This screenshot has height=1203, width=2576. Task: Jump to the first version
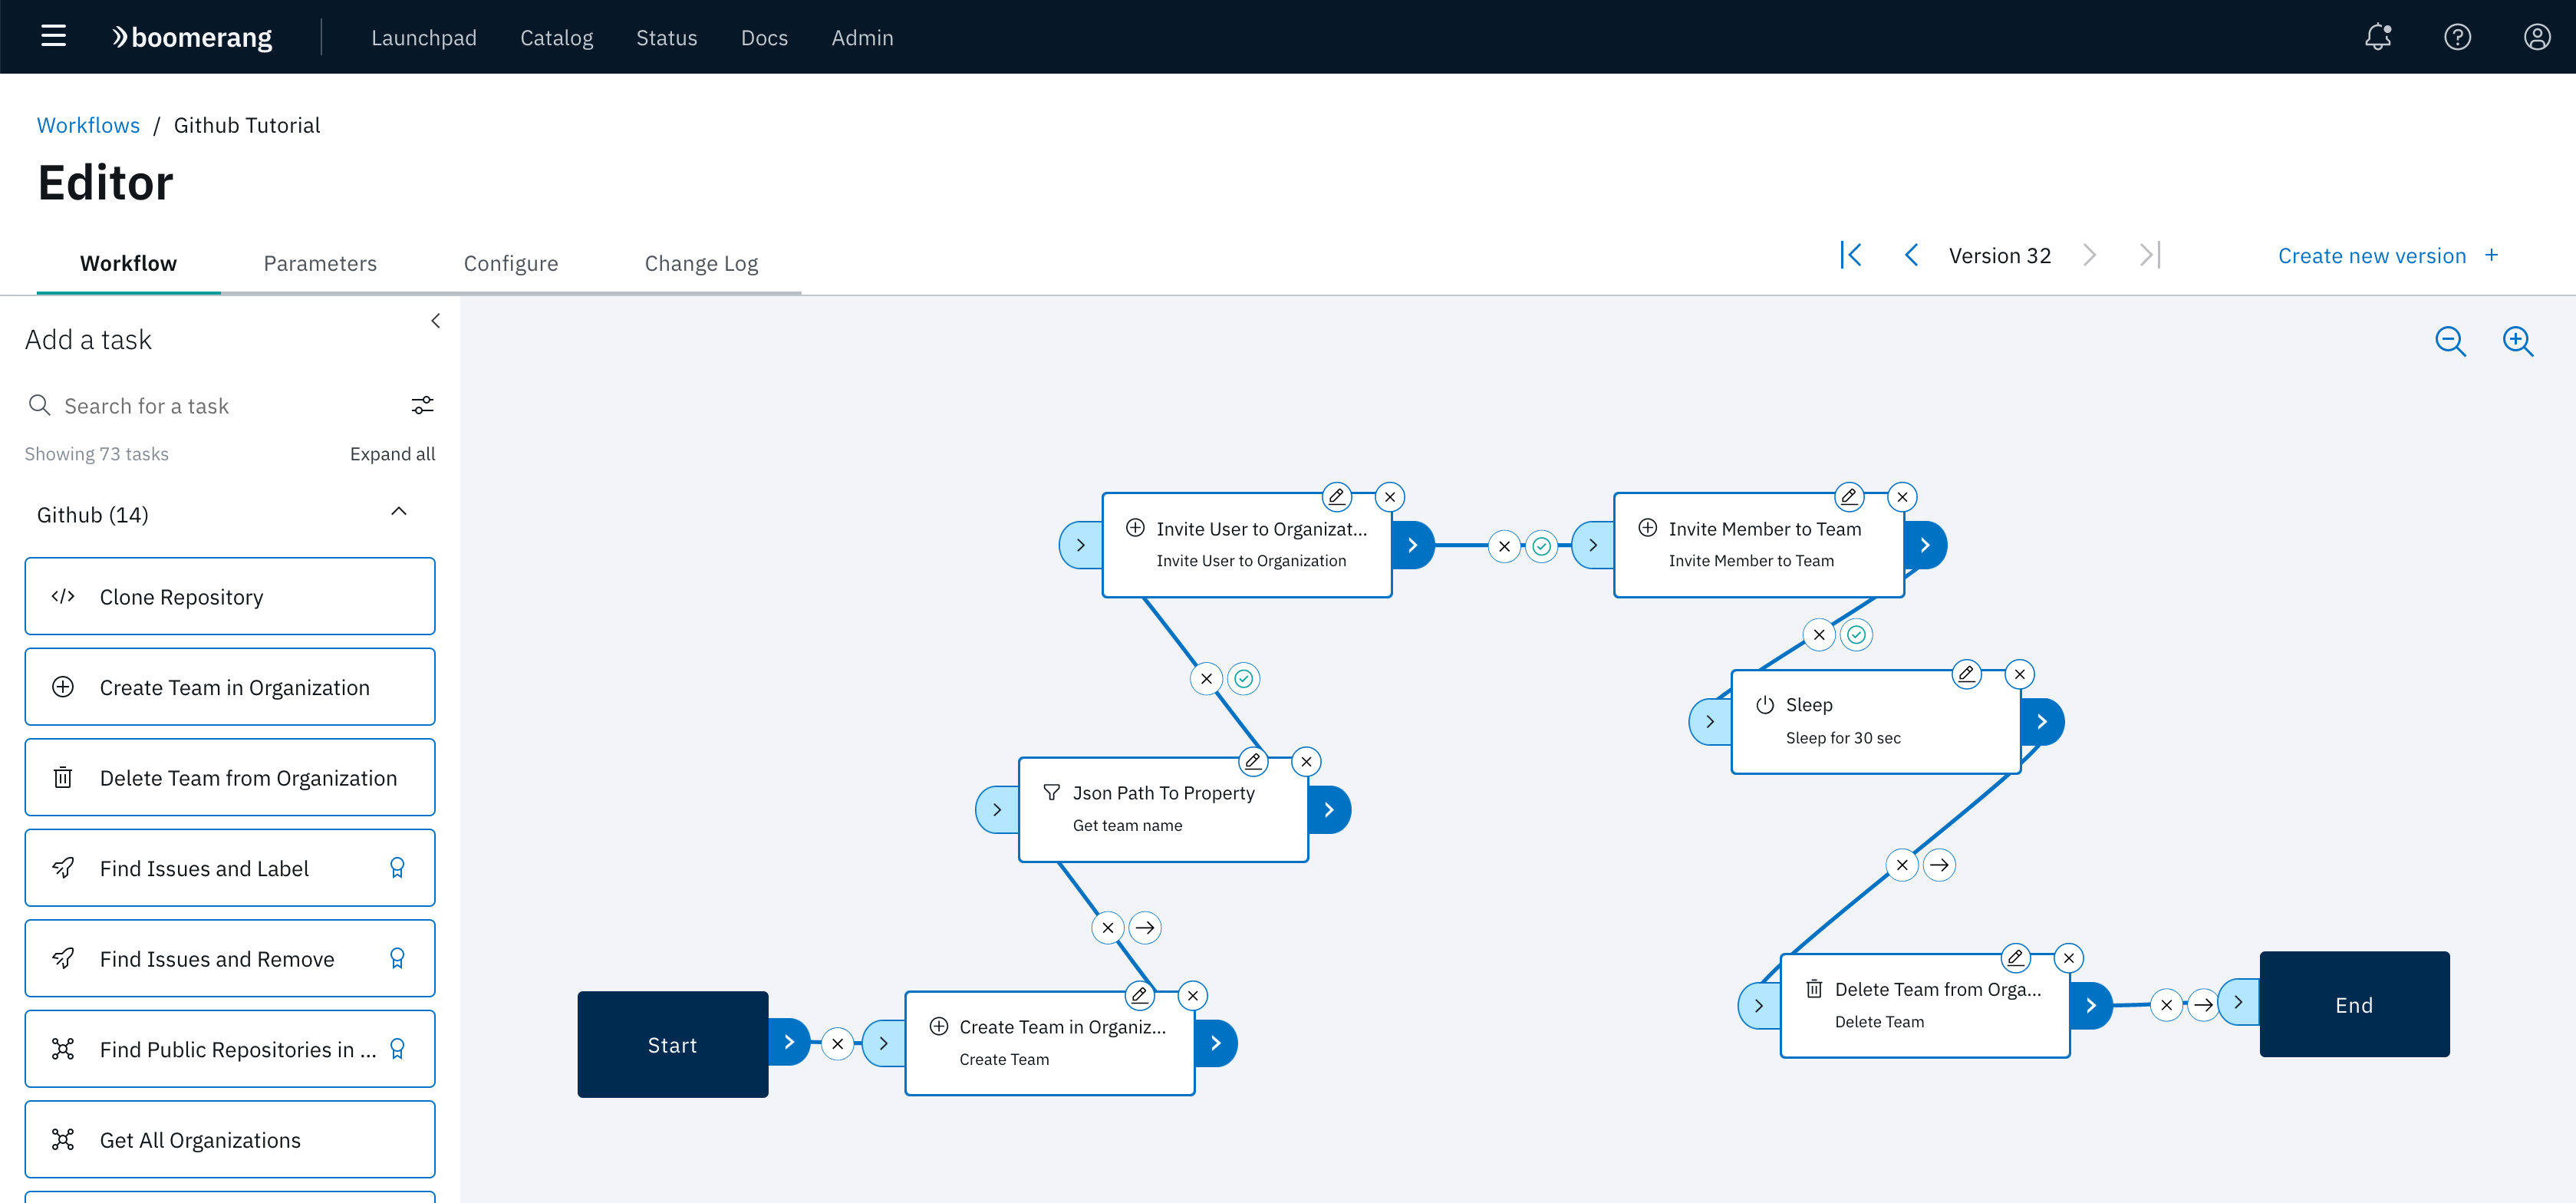tap(1851, 255)
